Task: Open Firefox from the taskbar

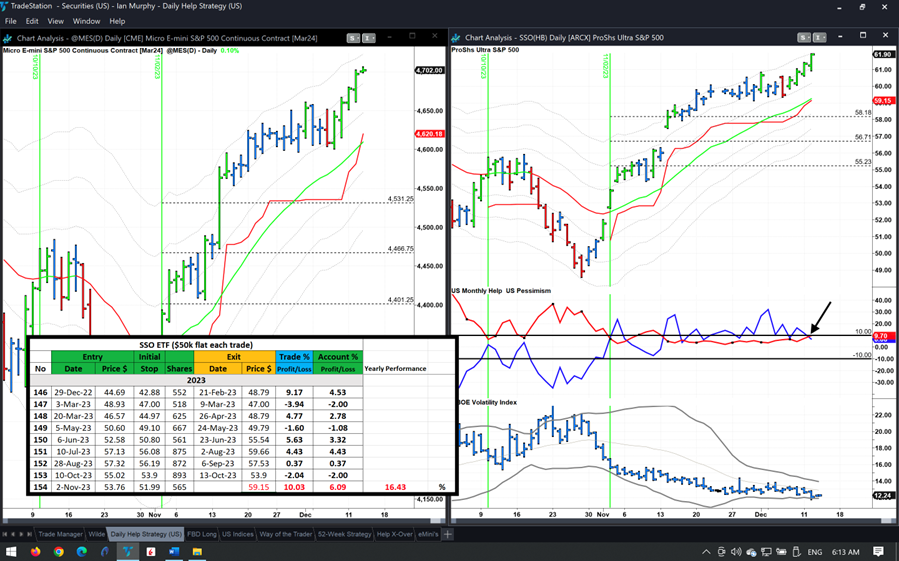Action: [35, 552]
